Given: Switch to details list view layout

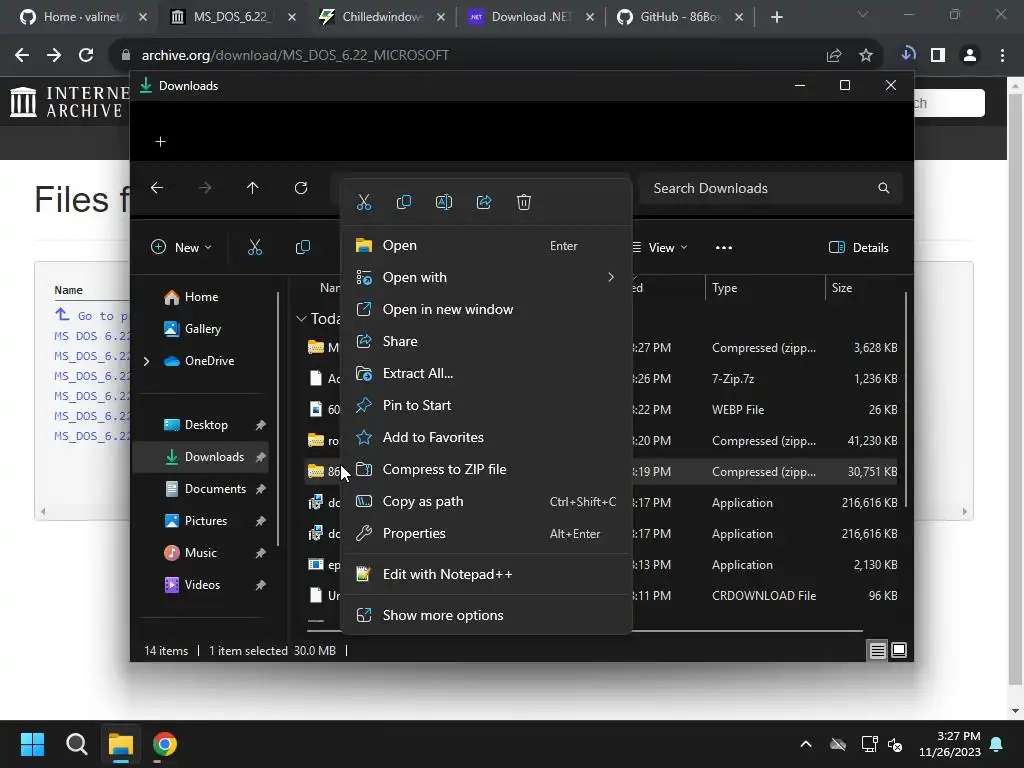Looking at the screenshot, I should click(878, 650).
